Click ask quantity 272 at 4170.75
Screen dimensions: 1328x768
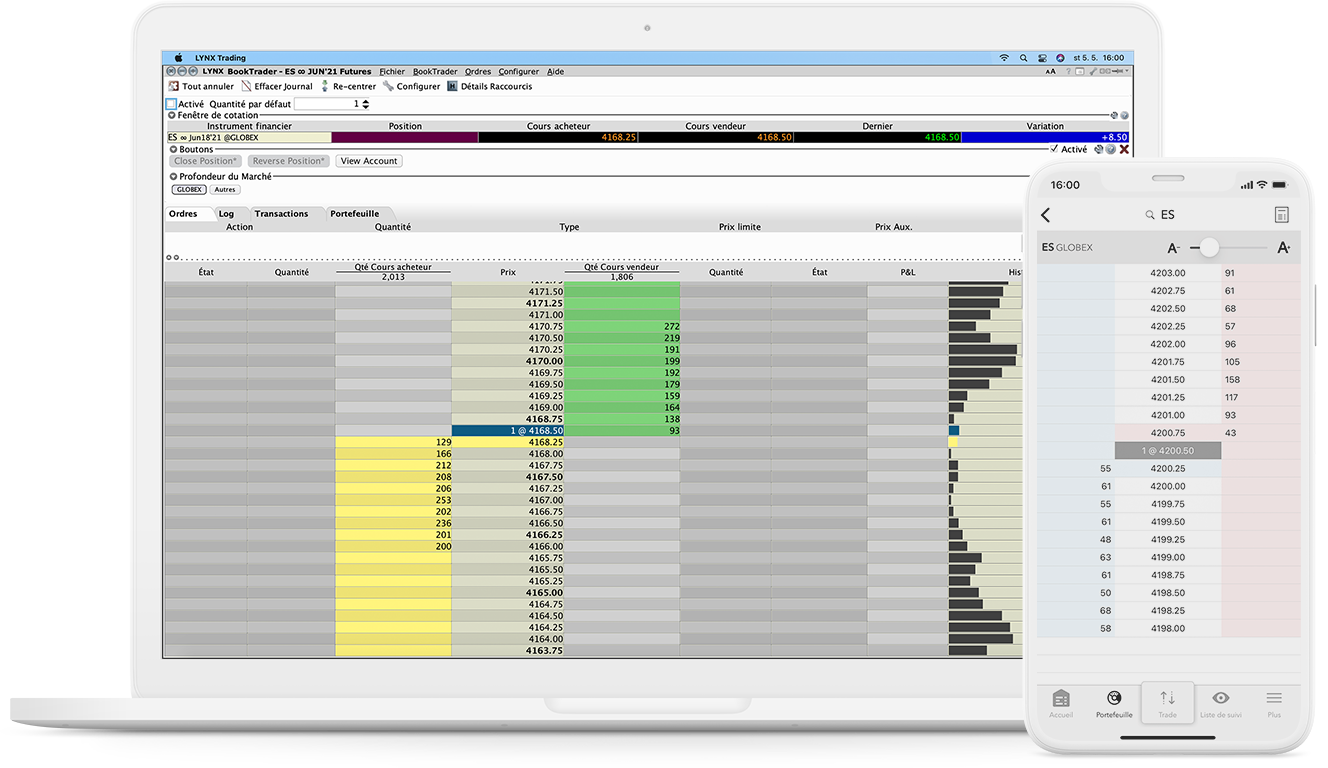click(622, 326)
